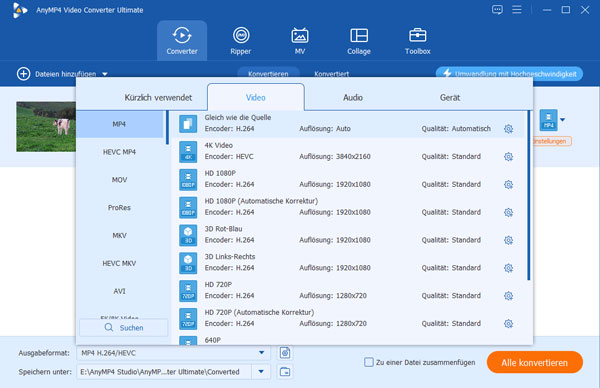Open settings gear for HD 1080P
Viewport: 600px width, 388px height.
[508, 185]
